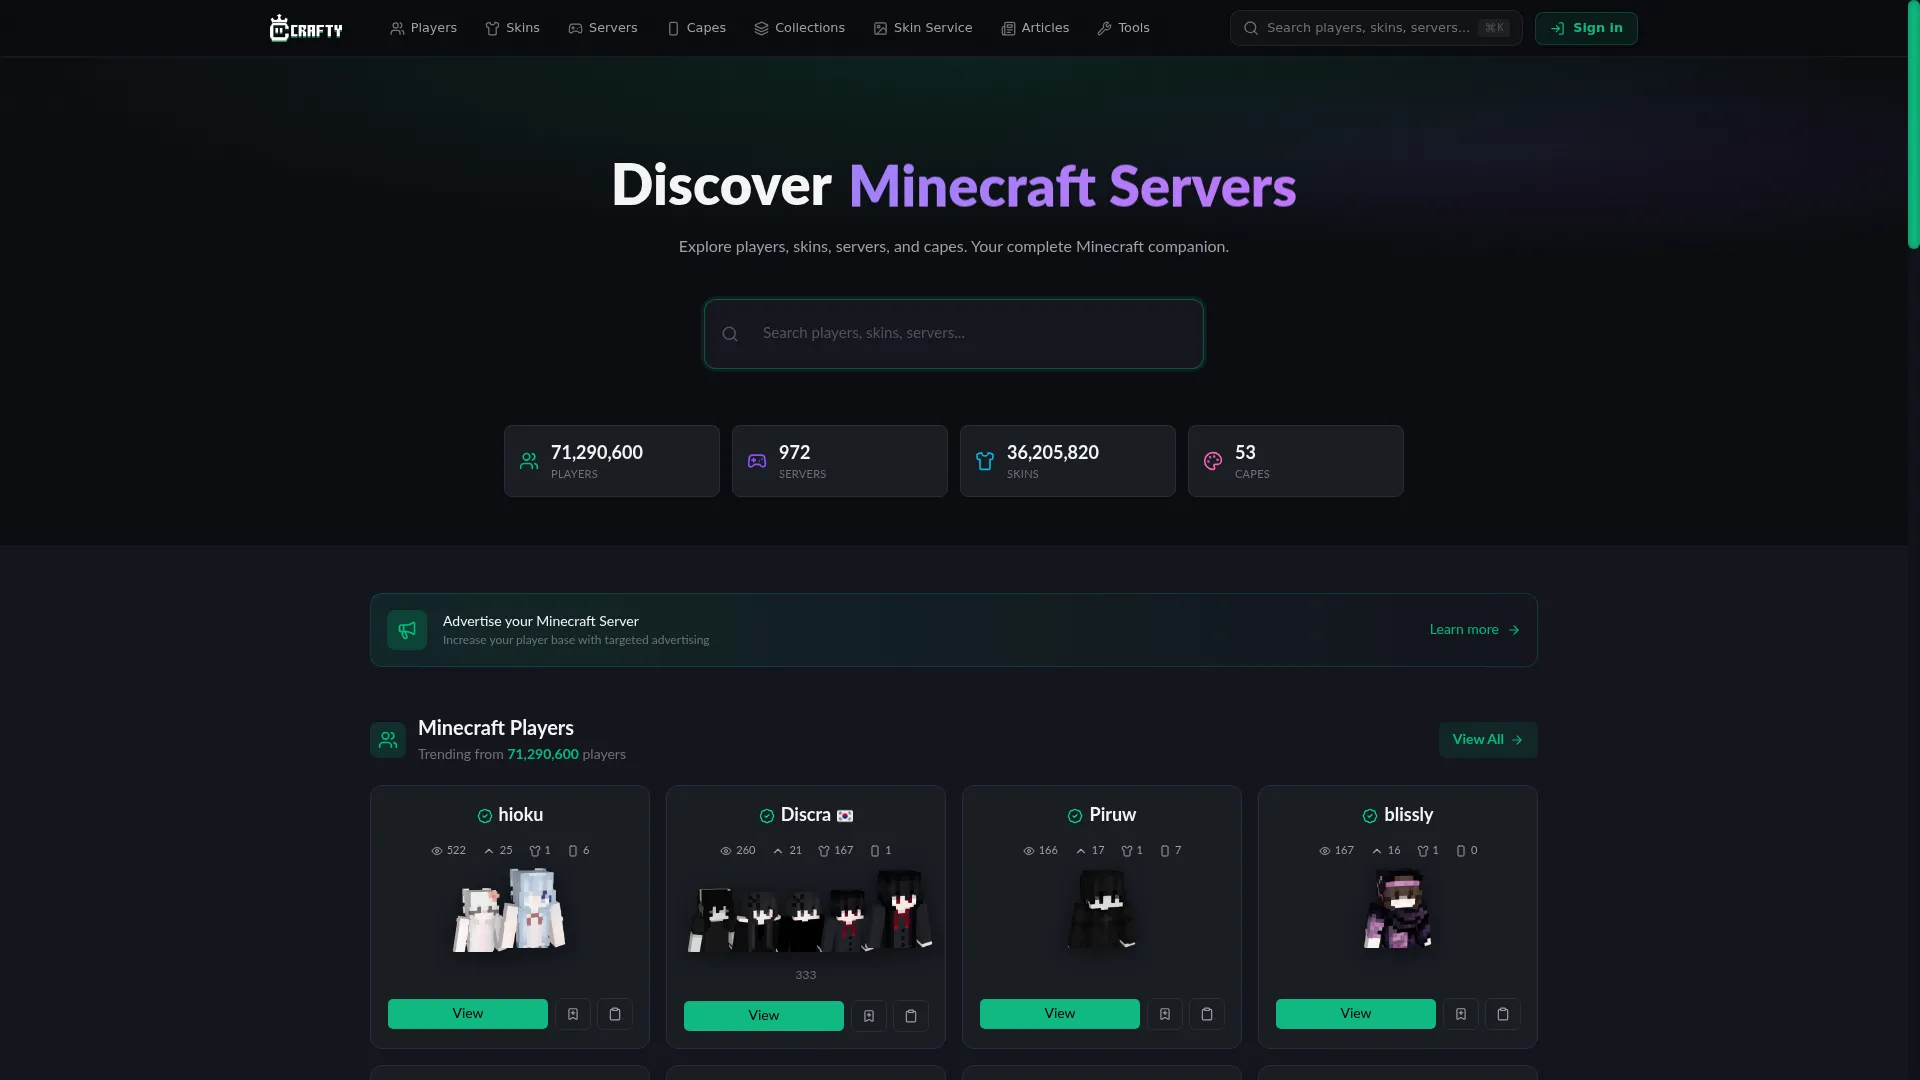The height and width of the screenshot is (1080, 1920).
Task: Open the Articles nav item
Action: (1035, 28)
